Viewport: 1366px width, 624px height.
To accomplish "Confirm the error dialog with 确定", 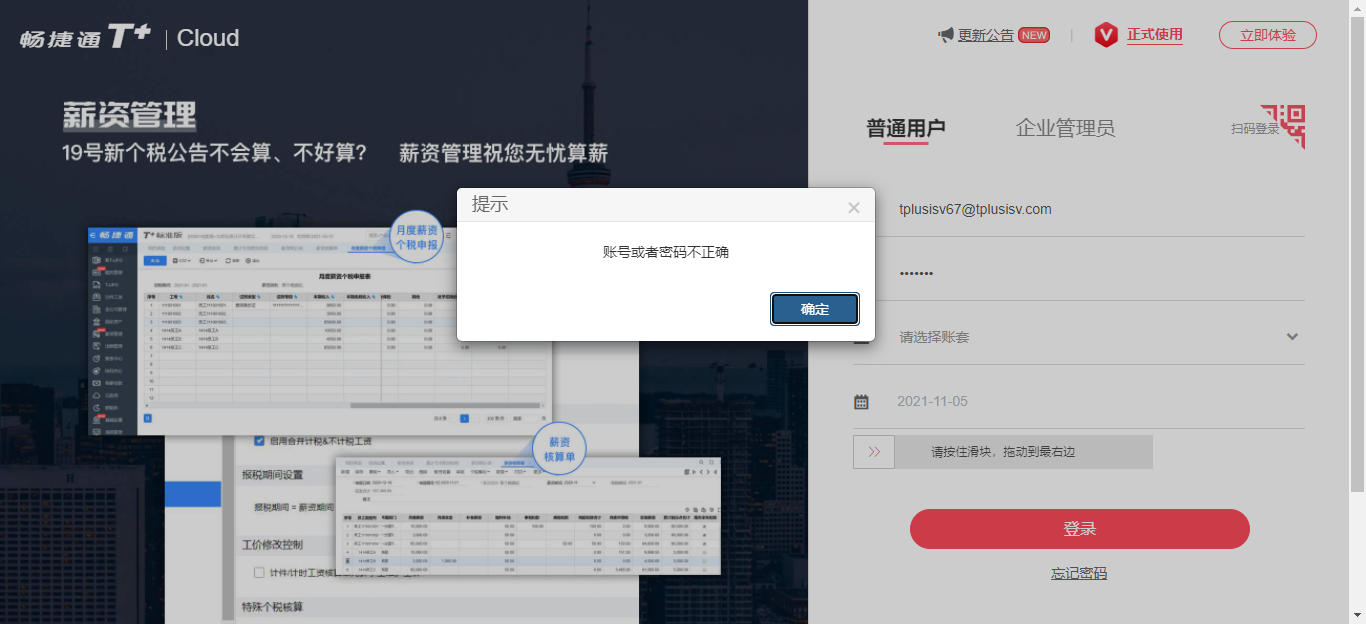I will pyautogui.click(x=815, y=309).
